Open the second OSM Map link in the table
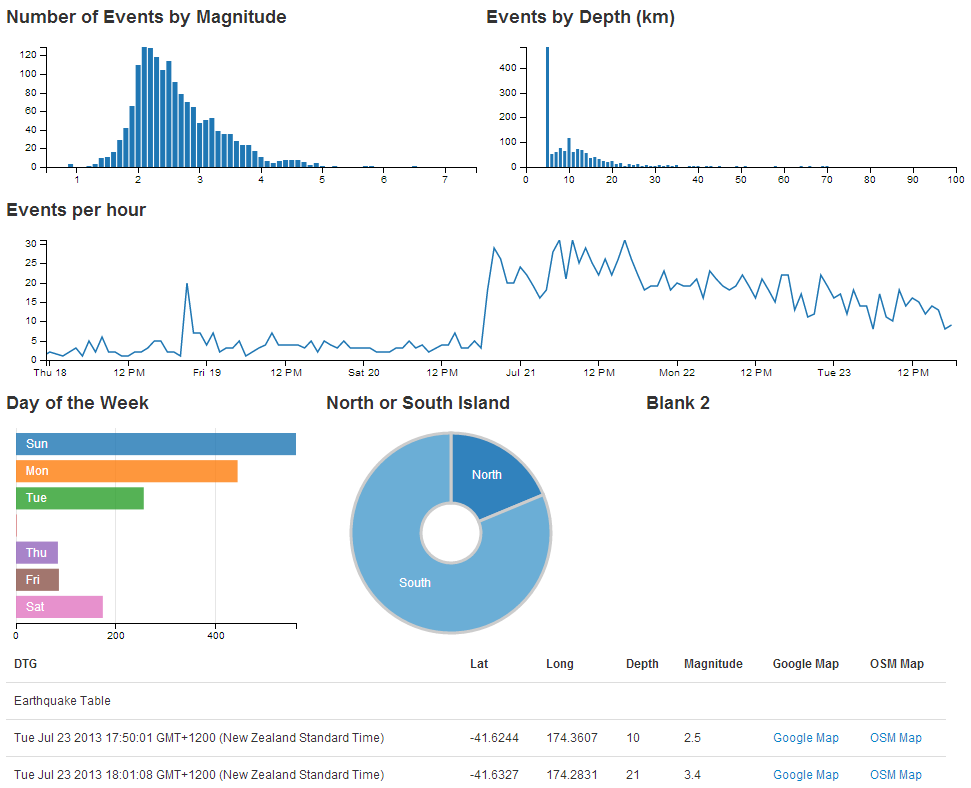This screenshot has height=788, width=971. (894, 774)
